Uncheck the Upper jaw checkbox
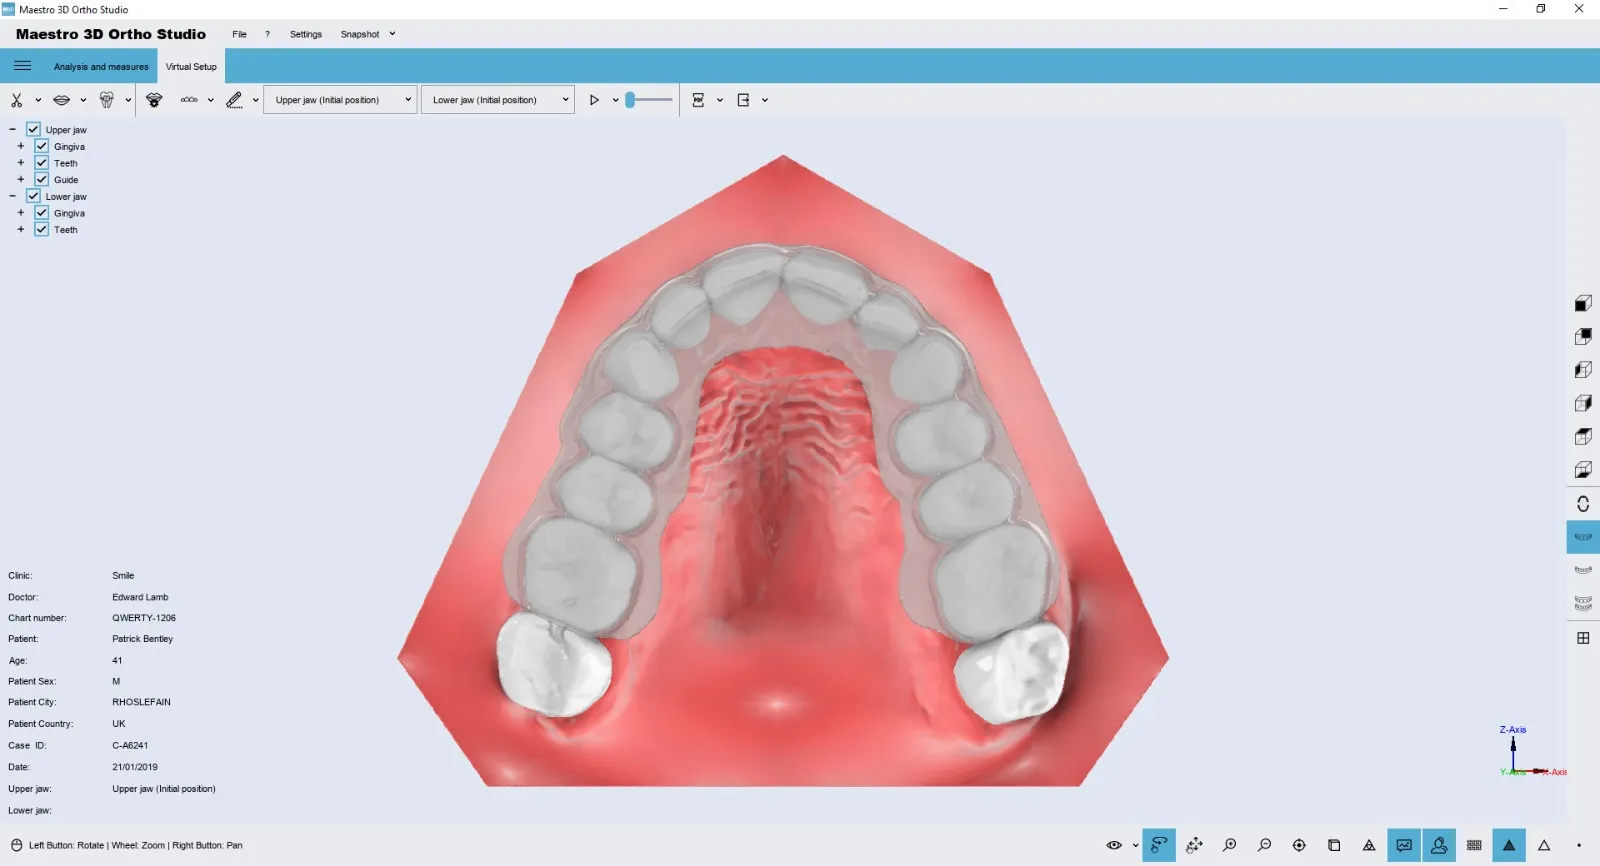The width and height of the screenshot is (1600, 866). [33, 129]
